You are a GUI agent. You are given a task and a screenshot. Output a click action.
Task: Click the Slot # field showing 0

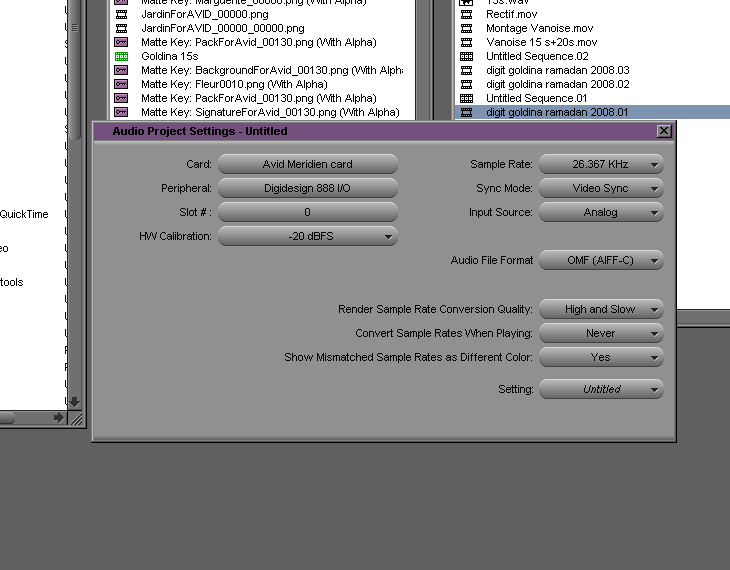pos(308,212)
